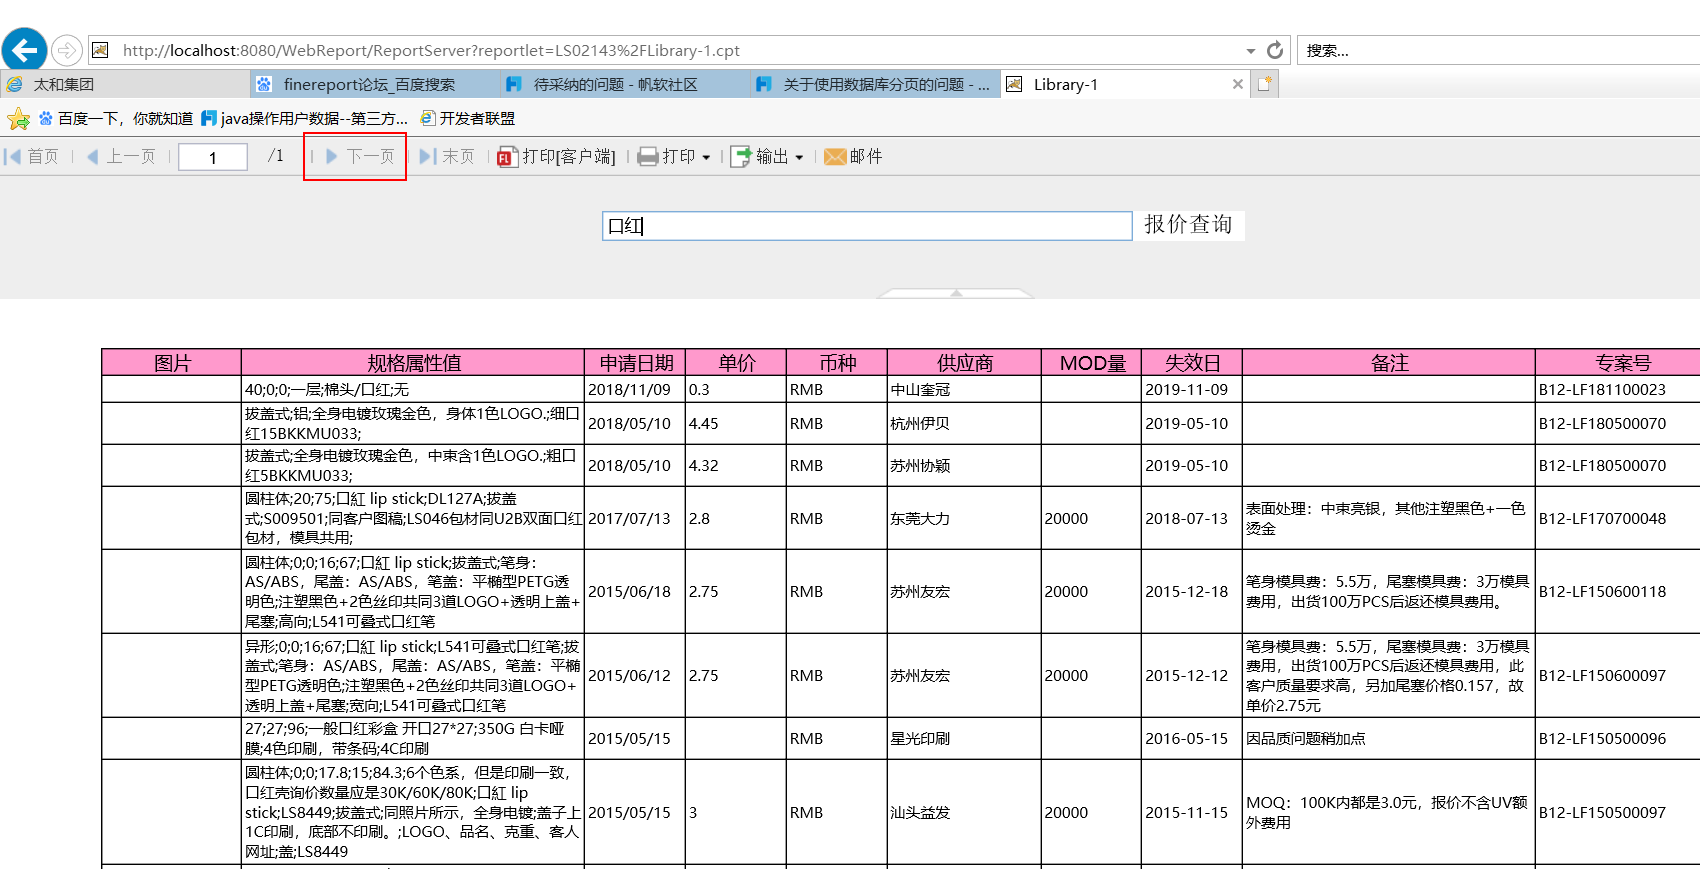The height and width of the screenshot is (869, 1700).
Task: Open the java操作用户数据 bookmark
Action: [x=305, y=118]
